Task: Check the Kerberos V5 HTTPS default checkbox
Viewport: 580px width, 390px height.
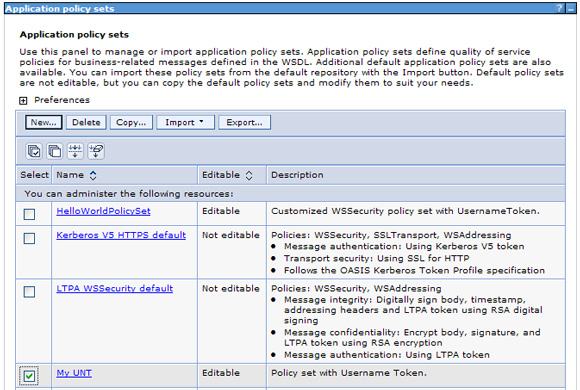Action: [x=29, y=238]
